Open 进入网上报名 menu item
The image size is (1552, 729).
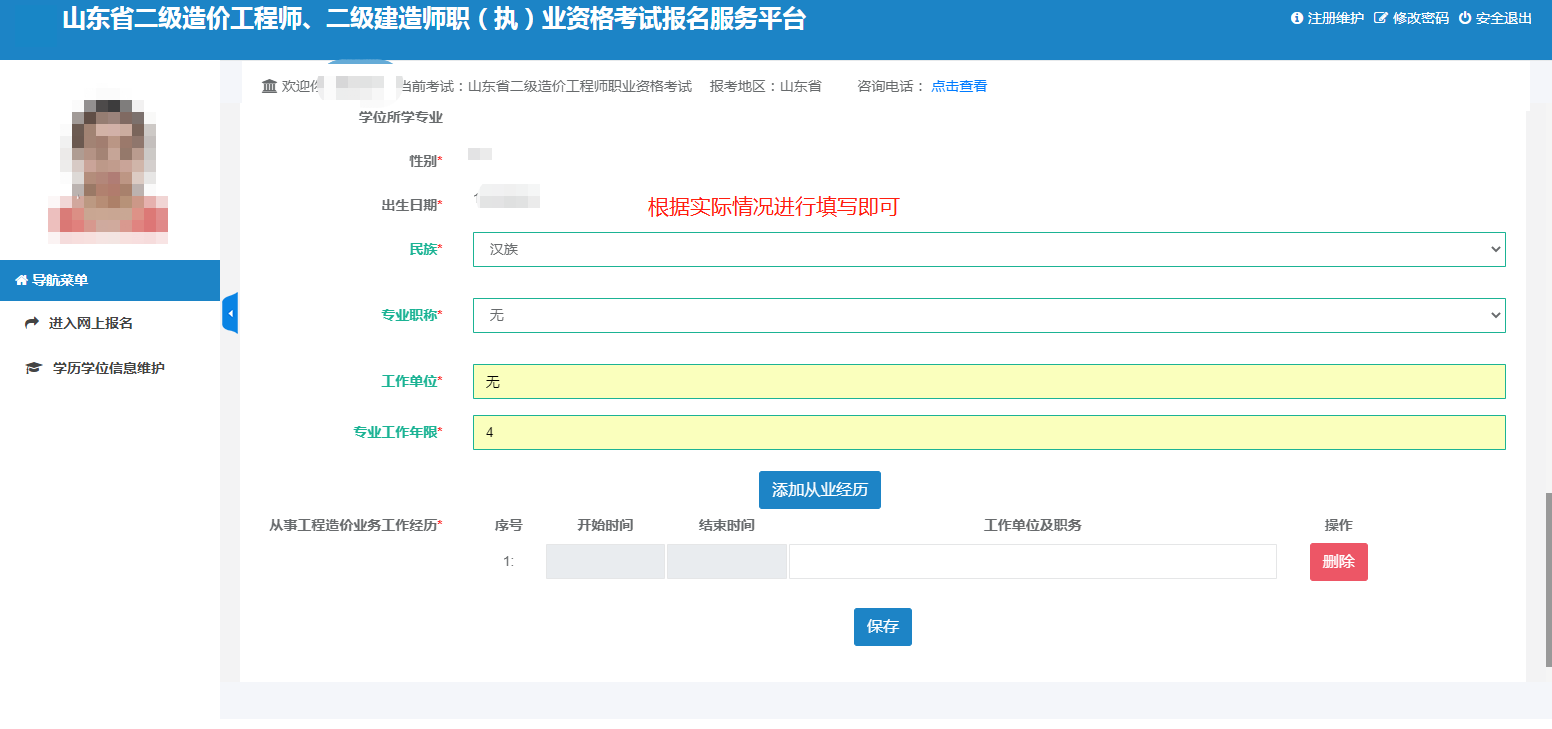point(90,324)
